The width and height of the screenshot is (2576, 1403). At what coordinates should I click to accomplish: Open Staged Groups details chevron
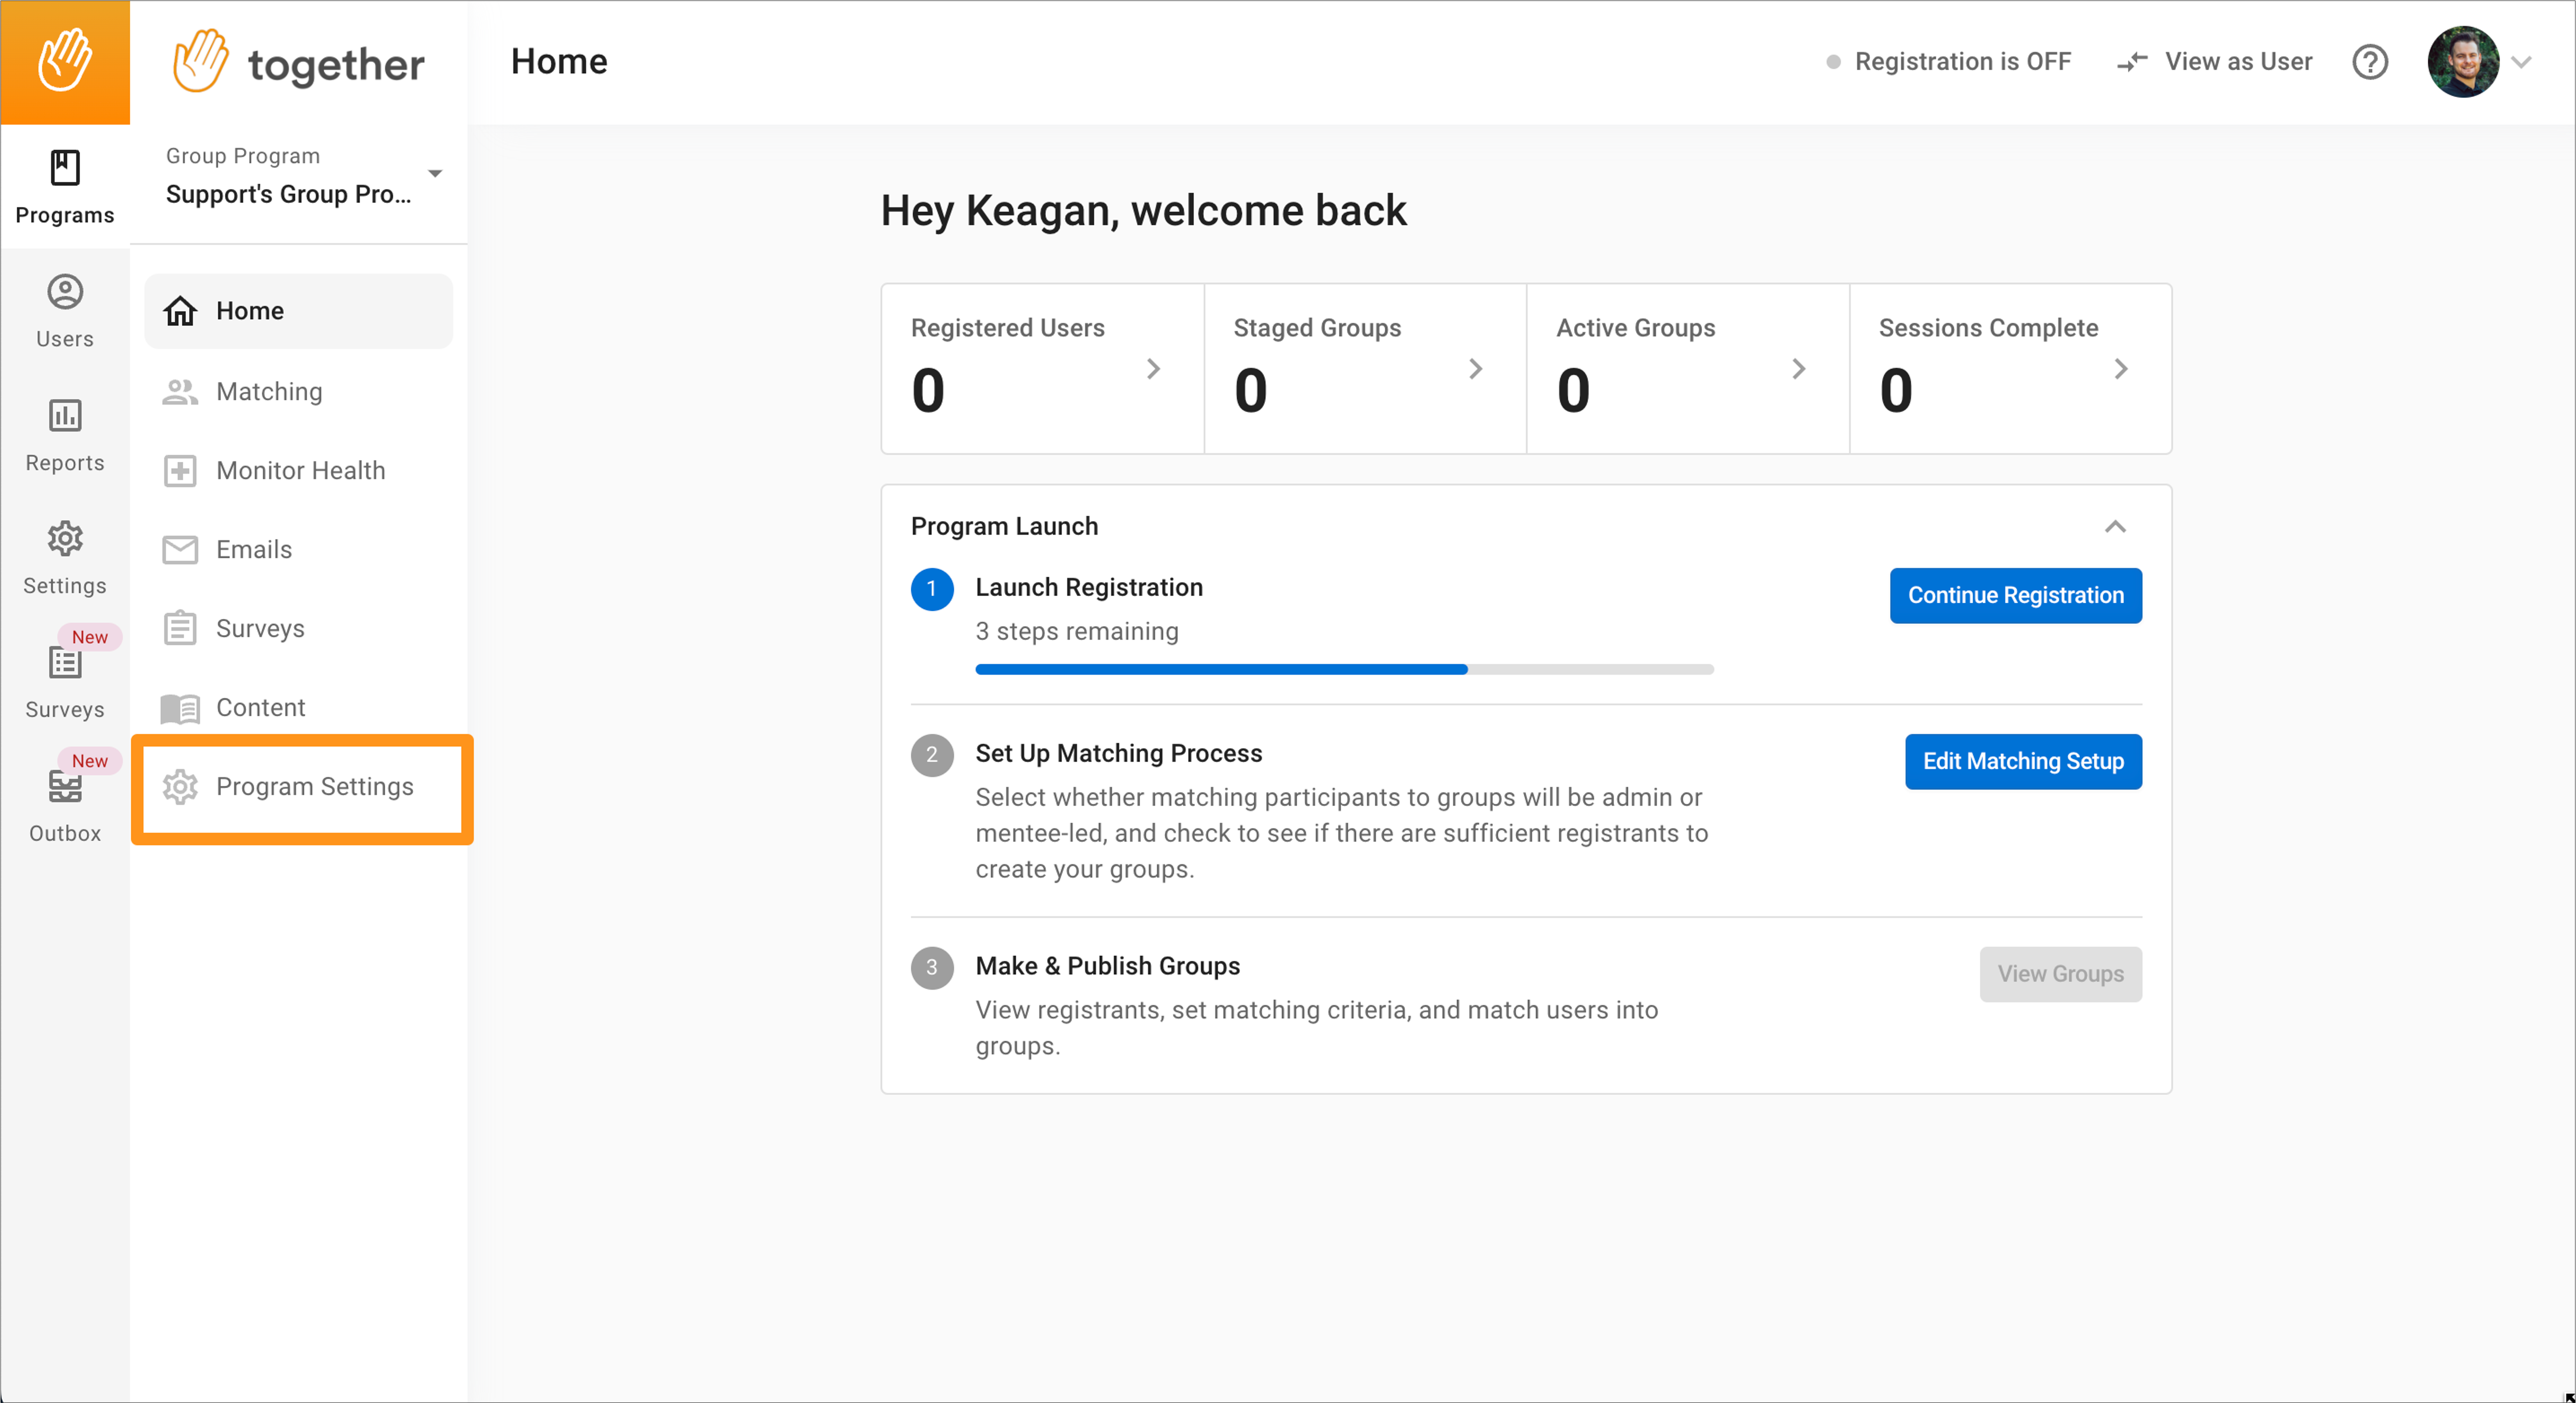pyautogui.click(x=1476, y=369)
